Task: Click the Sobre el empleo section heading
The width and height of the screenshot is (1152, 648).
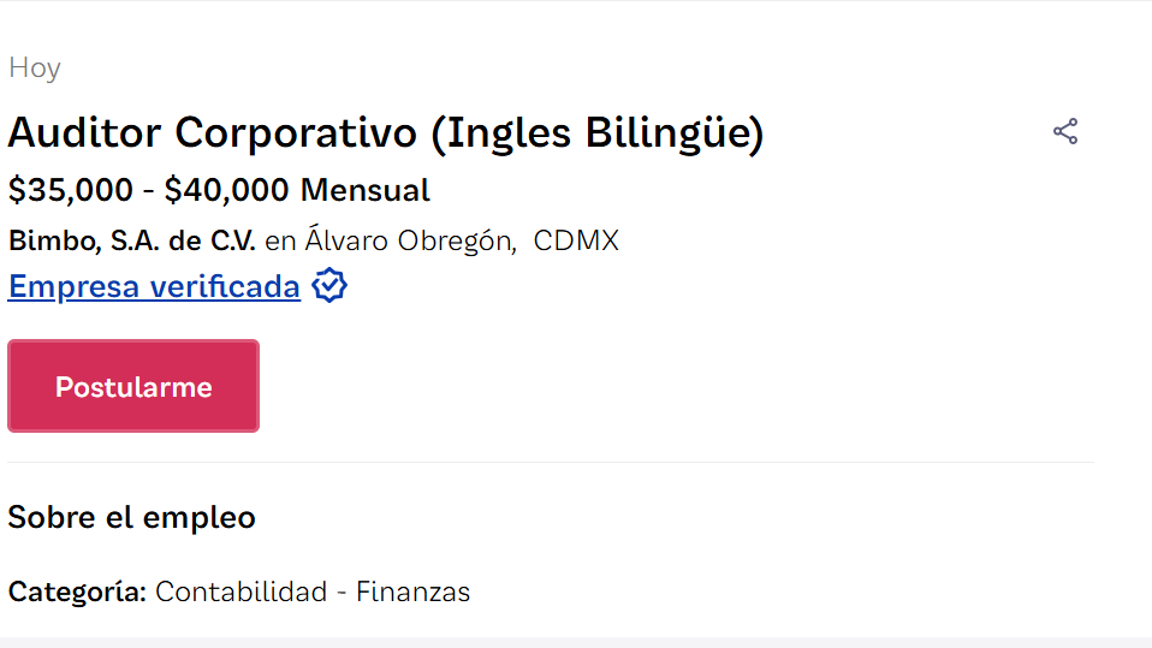Action: (131, 517)
